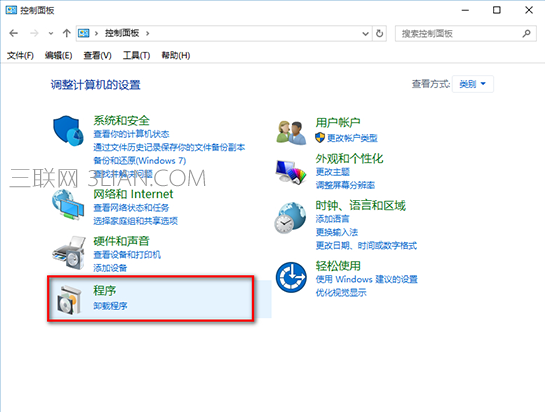
Task: Click 卸载程序 link
Action: [110, 306]
